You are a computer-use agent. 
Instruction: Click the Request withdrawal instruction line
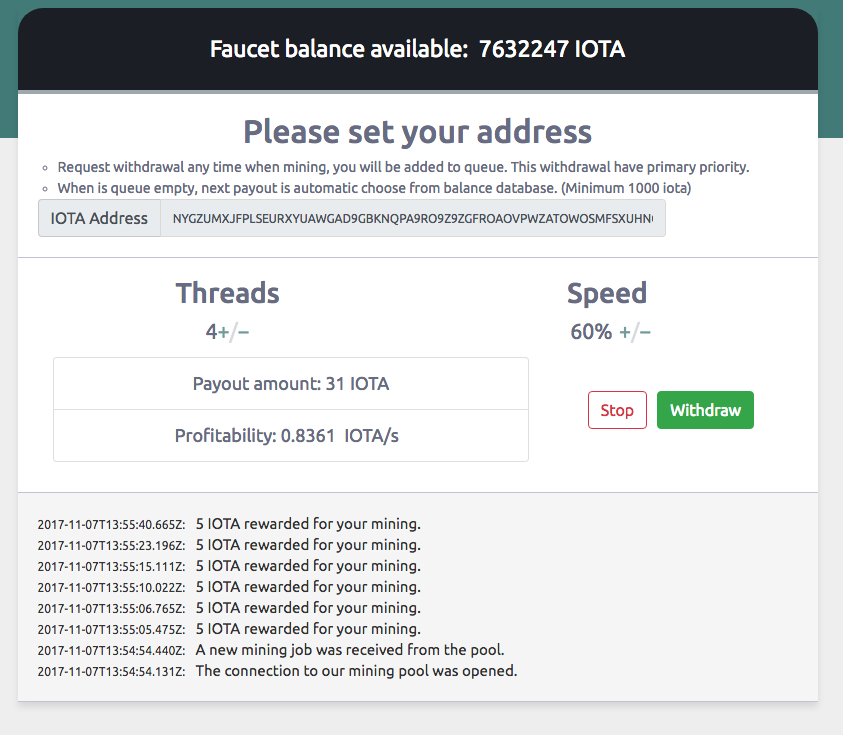click(403, 167)
